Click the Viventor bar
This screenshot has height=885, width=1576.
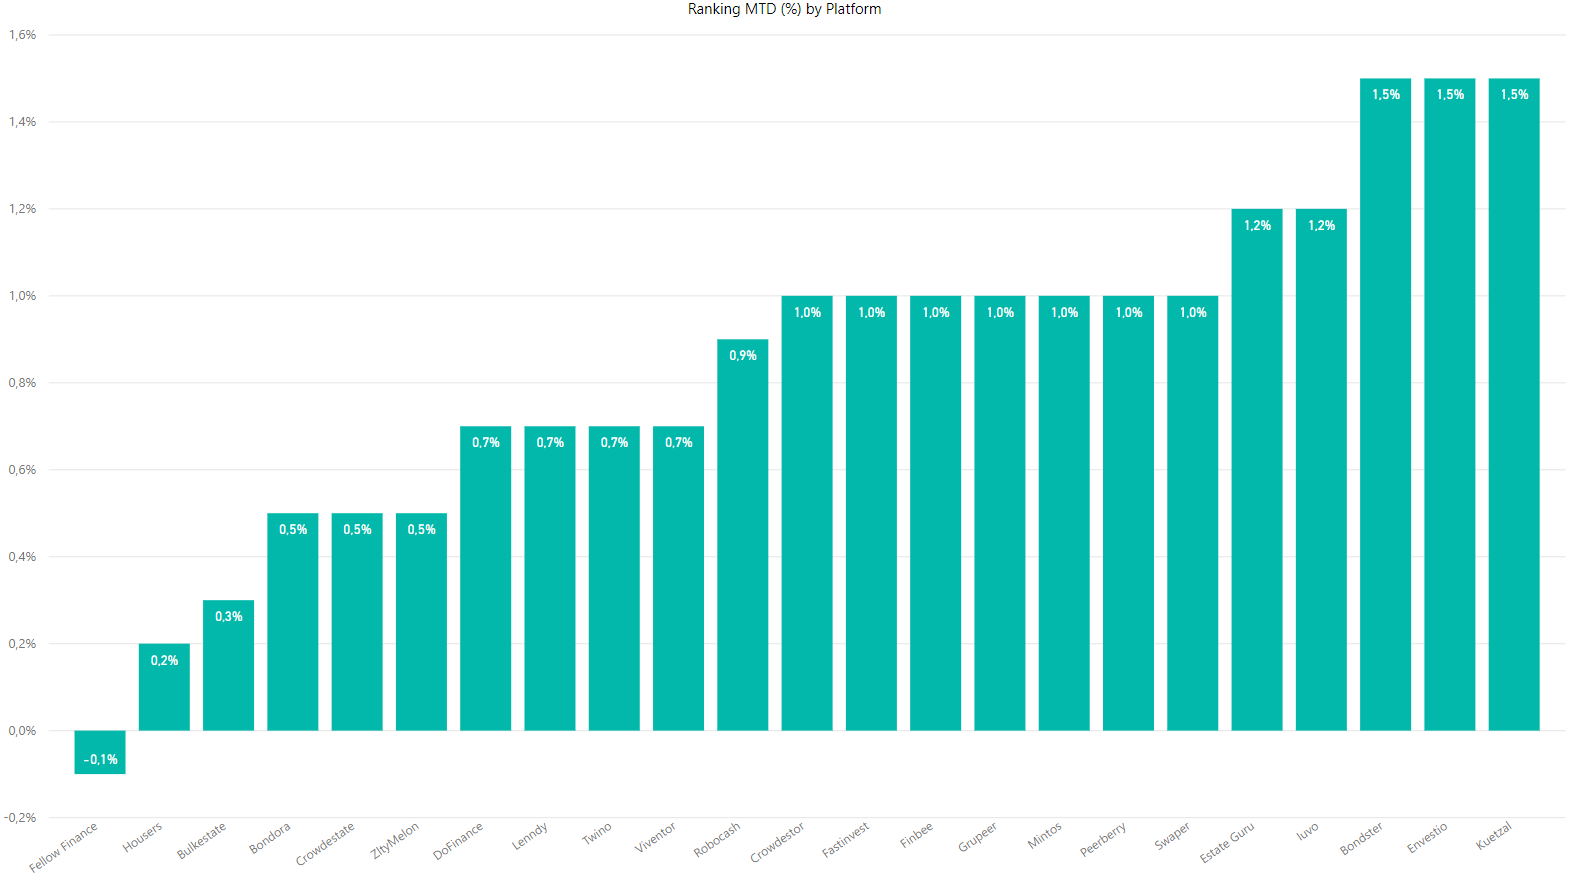click(678, 578)
